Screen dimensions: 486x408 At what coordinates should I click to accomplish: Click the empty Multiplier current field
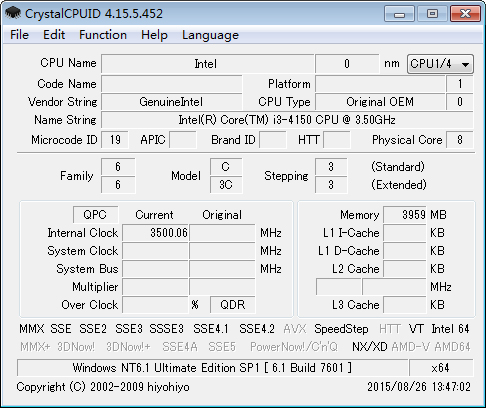[155, 287]
